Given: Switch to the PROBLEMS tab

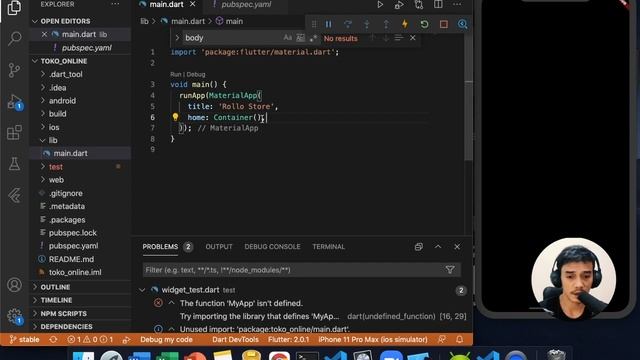Looking at the screenshot, I should click(x=160, y=247).
